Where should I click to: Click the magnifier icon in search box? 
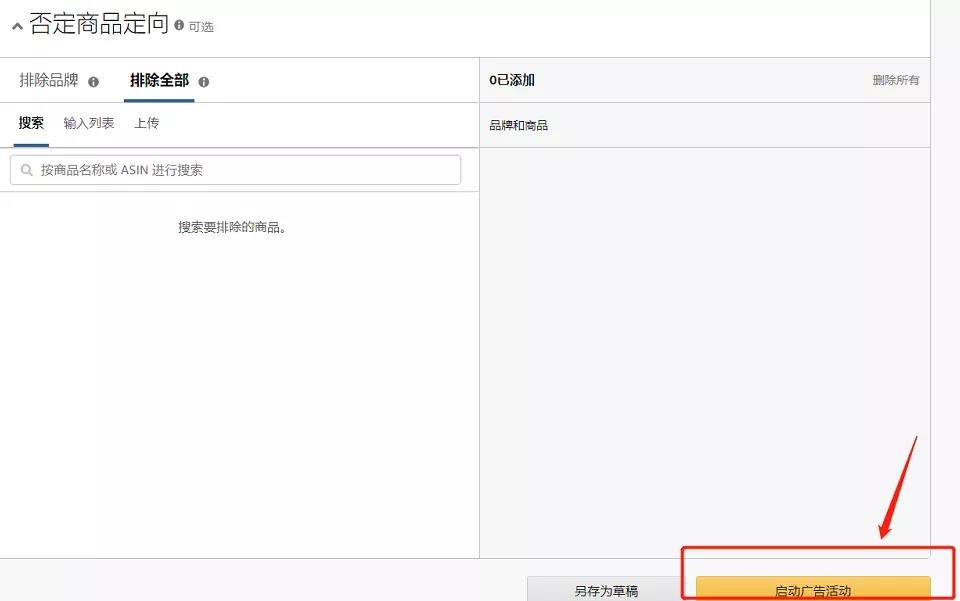(26, 170)
